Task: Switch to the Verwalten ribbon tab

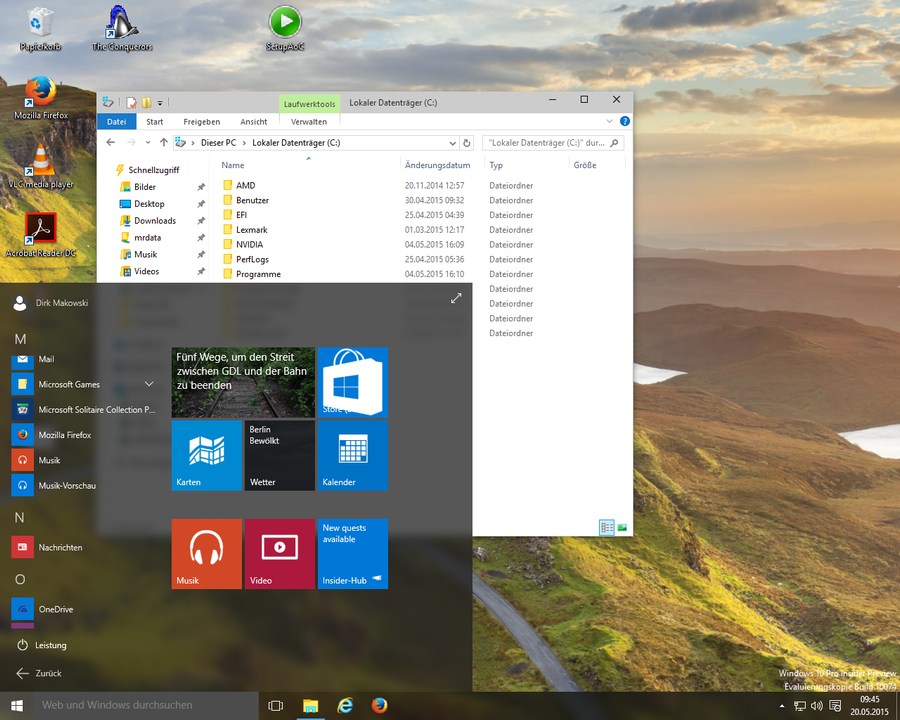Action: [x=309, y=122]
